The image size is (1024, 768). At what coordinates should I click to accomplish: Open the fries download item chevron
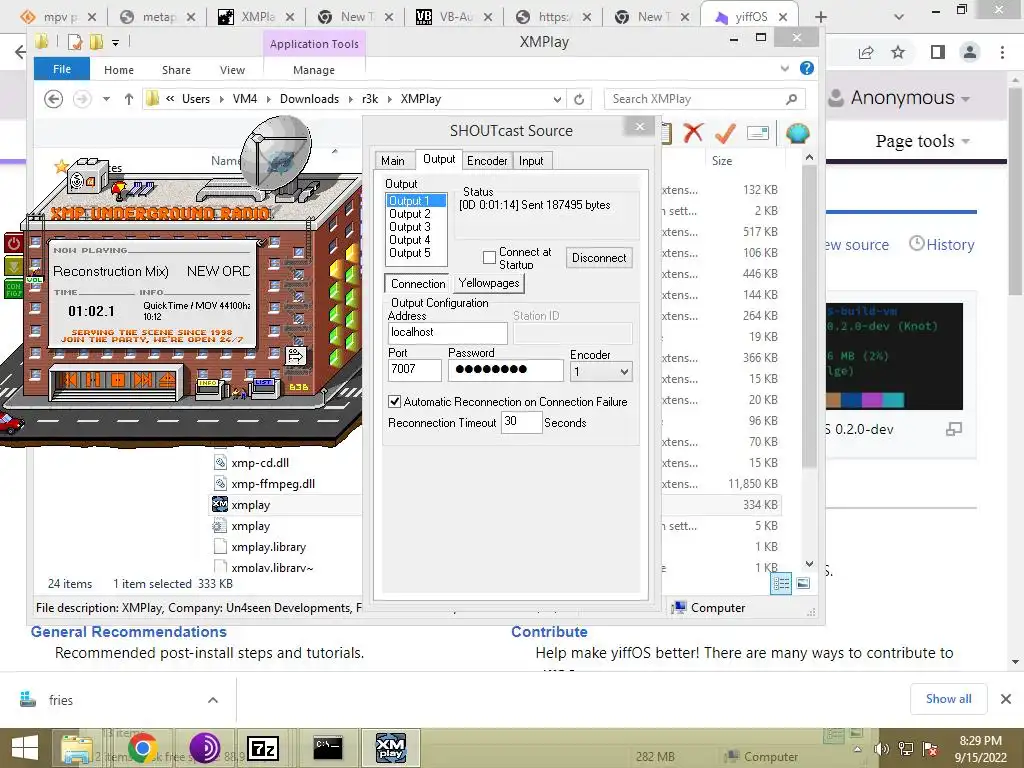(213, 700)
